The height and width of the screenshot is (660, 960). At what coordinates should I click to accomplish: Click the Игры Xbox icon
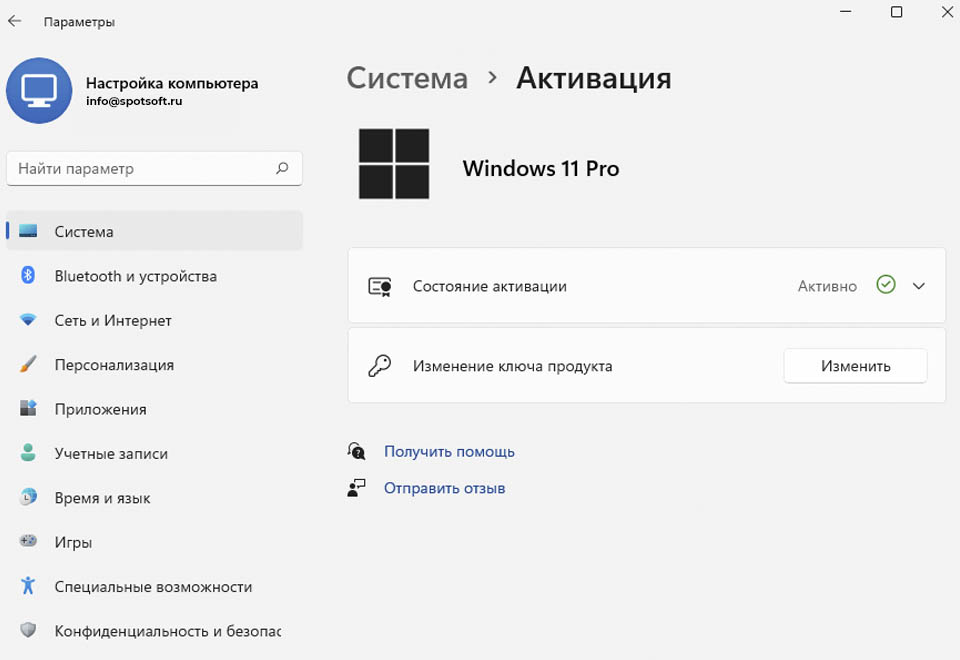coord(27,542)
